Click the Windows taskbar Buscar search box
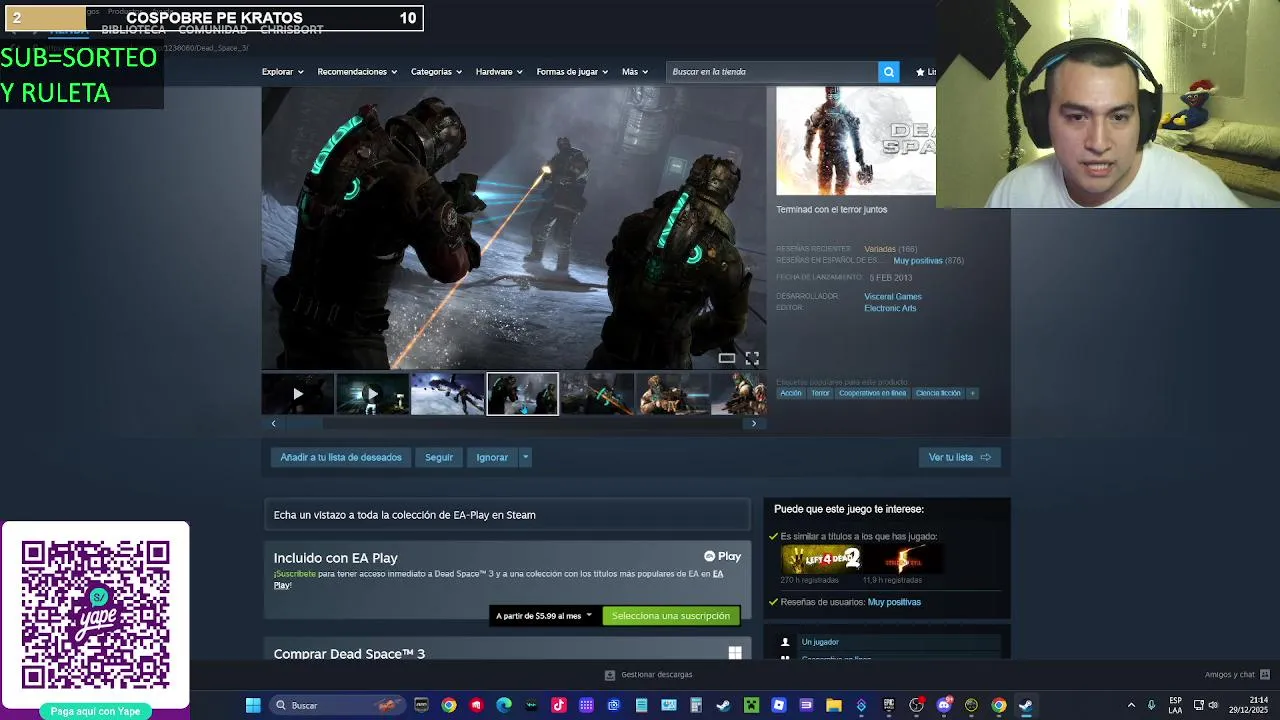Viewport: 1280px width, 720px height. click(x=337, y=705)
